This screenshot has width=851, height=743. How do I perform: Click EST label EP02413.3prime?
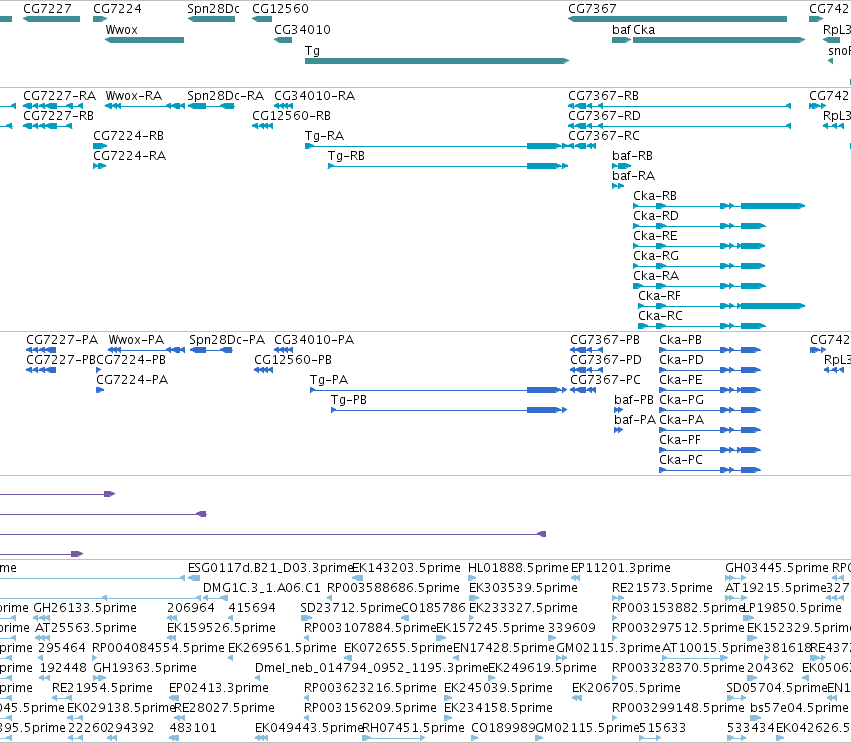pos(219,688)
